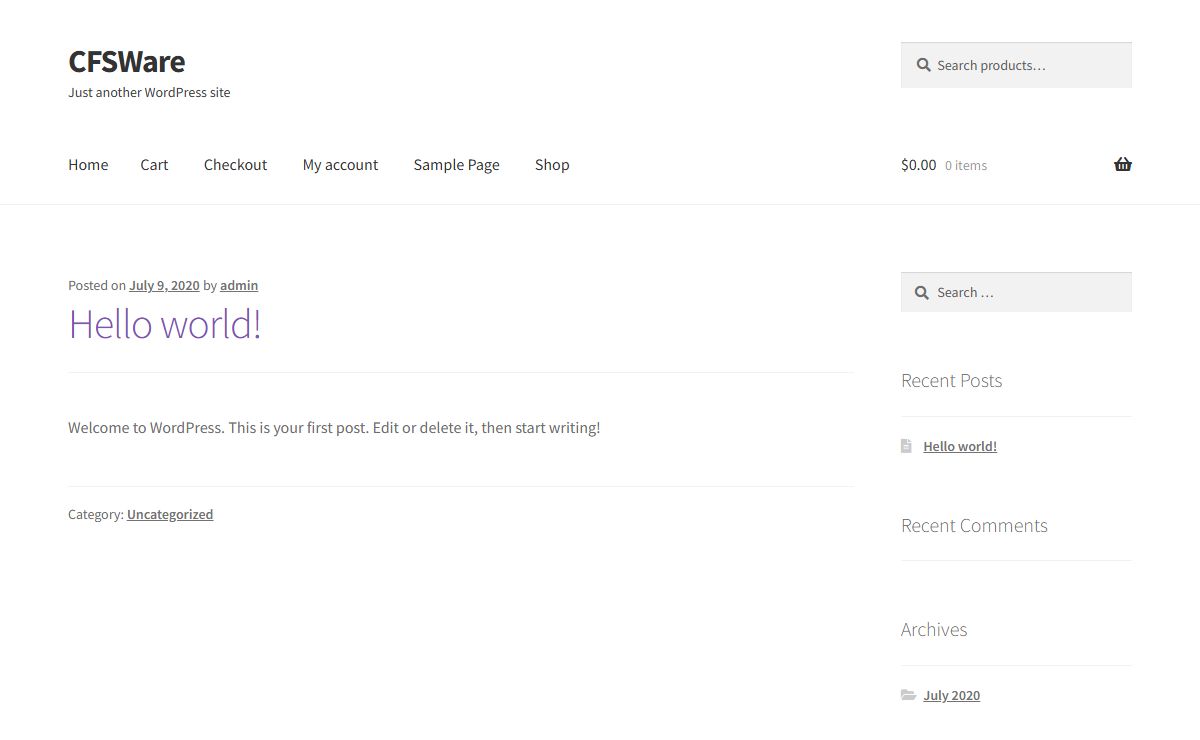Click the Archives heading
The width and height of the screenshot is (1200, 740).
tap(934, 629)
